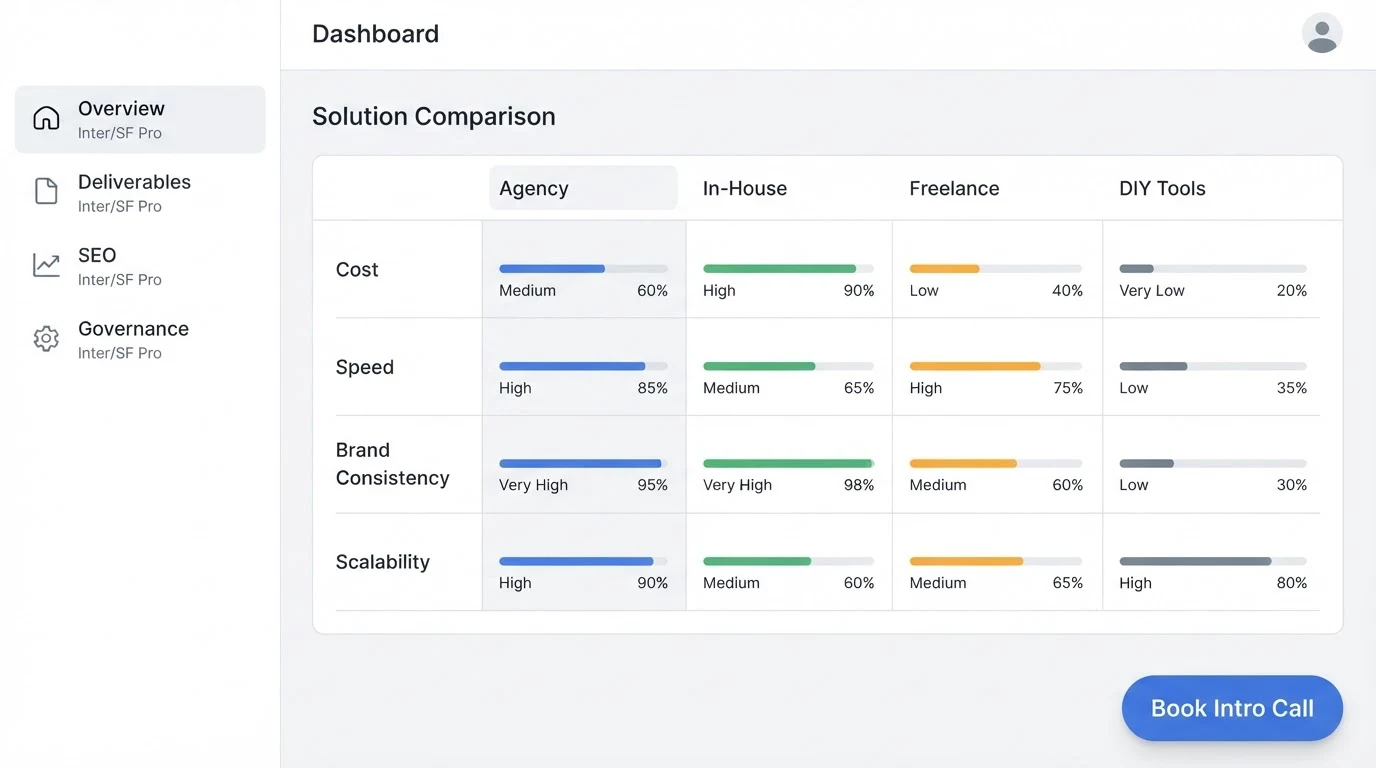Go to Deliverables in the sidebar

point(140,192)
